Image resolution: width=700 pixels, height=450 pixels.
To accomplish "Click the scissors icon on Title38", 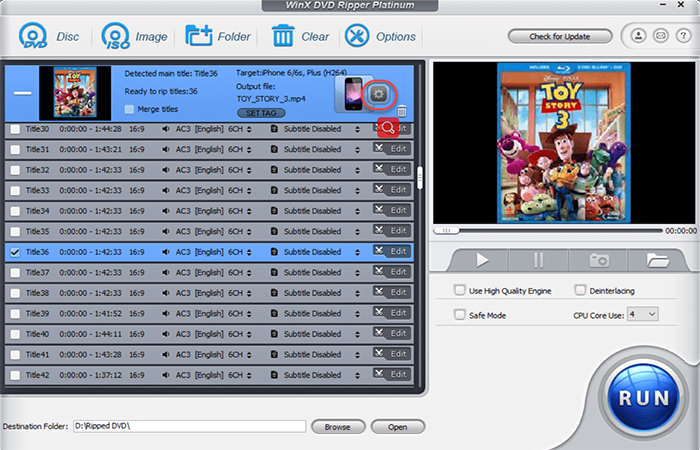I will pyautogui.click(x=379, y=292).
